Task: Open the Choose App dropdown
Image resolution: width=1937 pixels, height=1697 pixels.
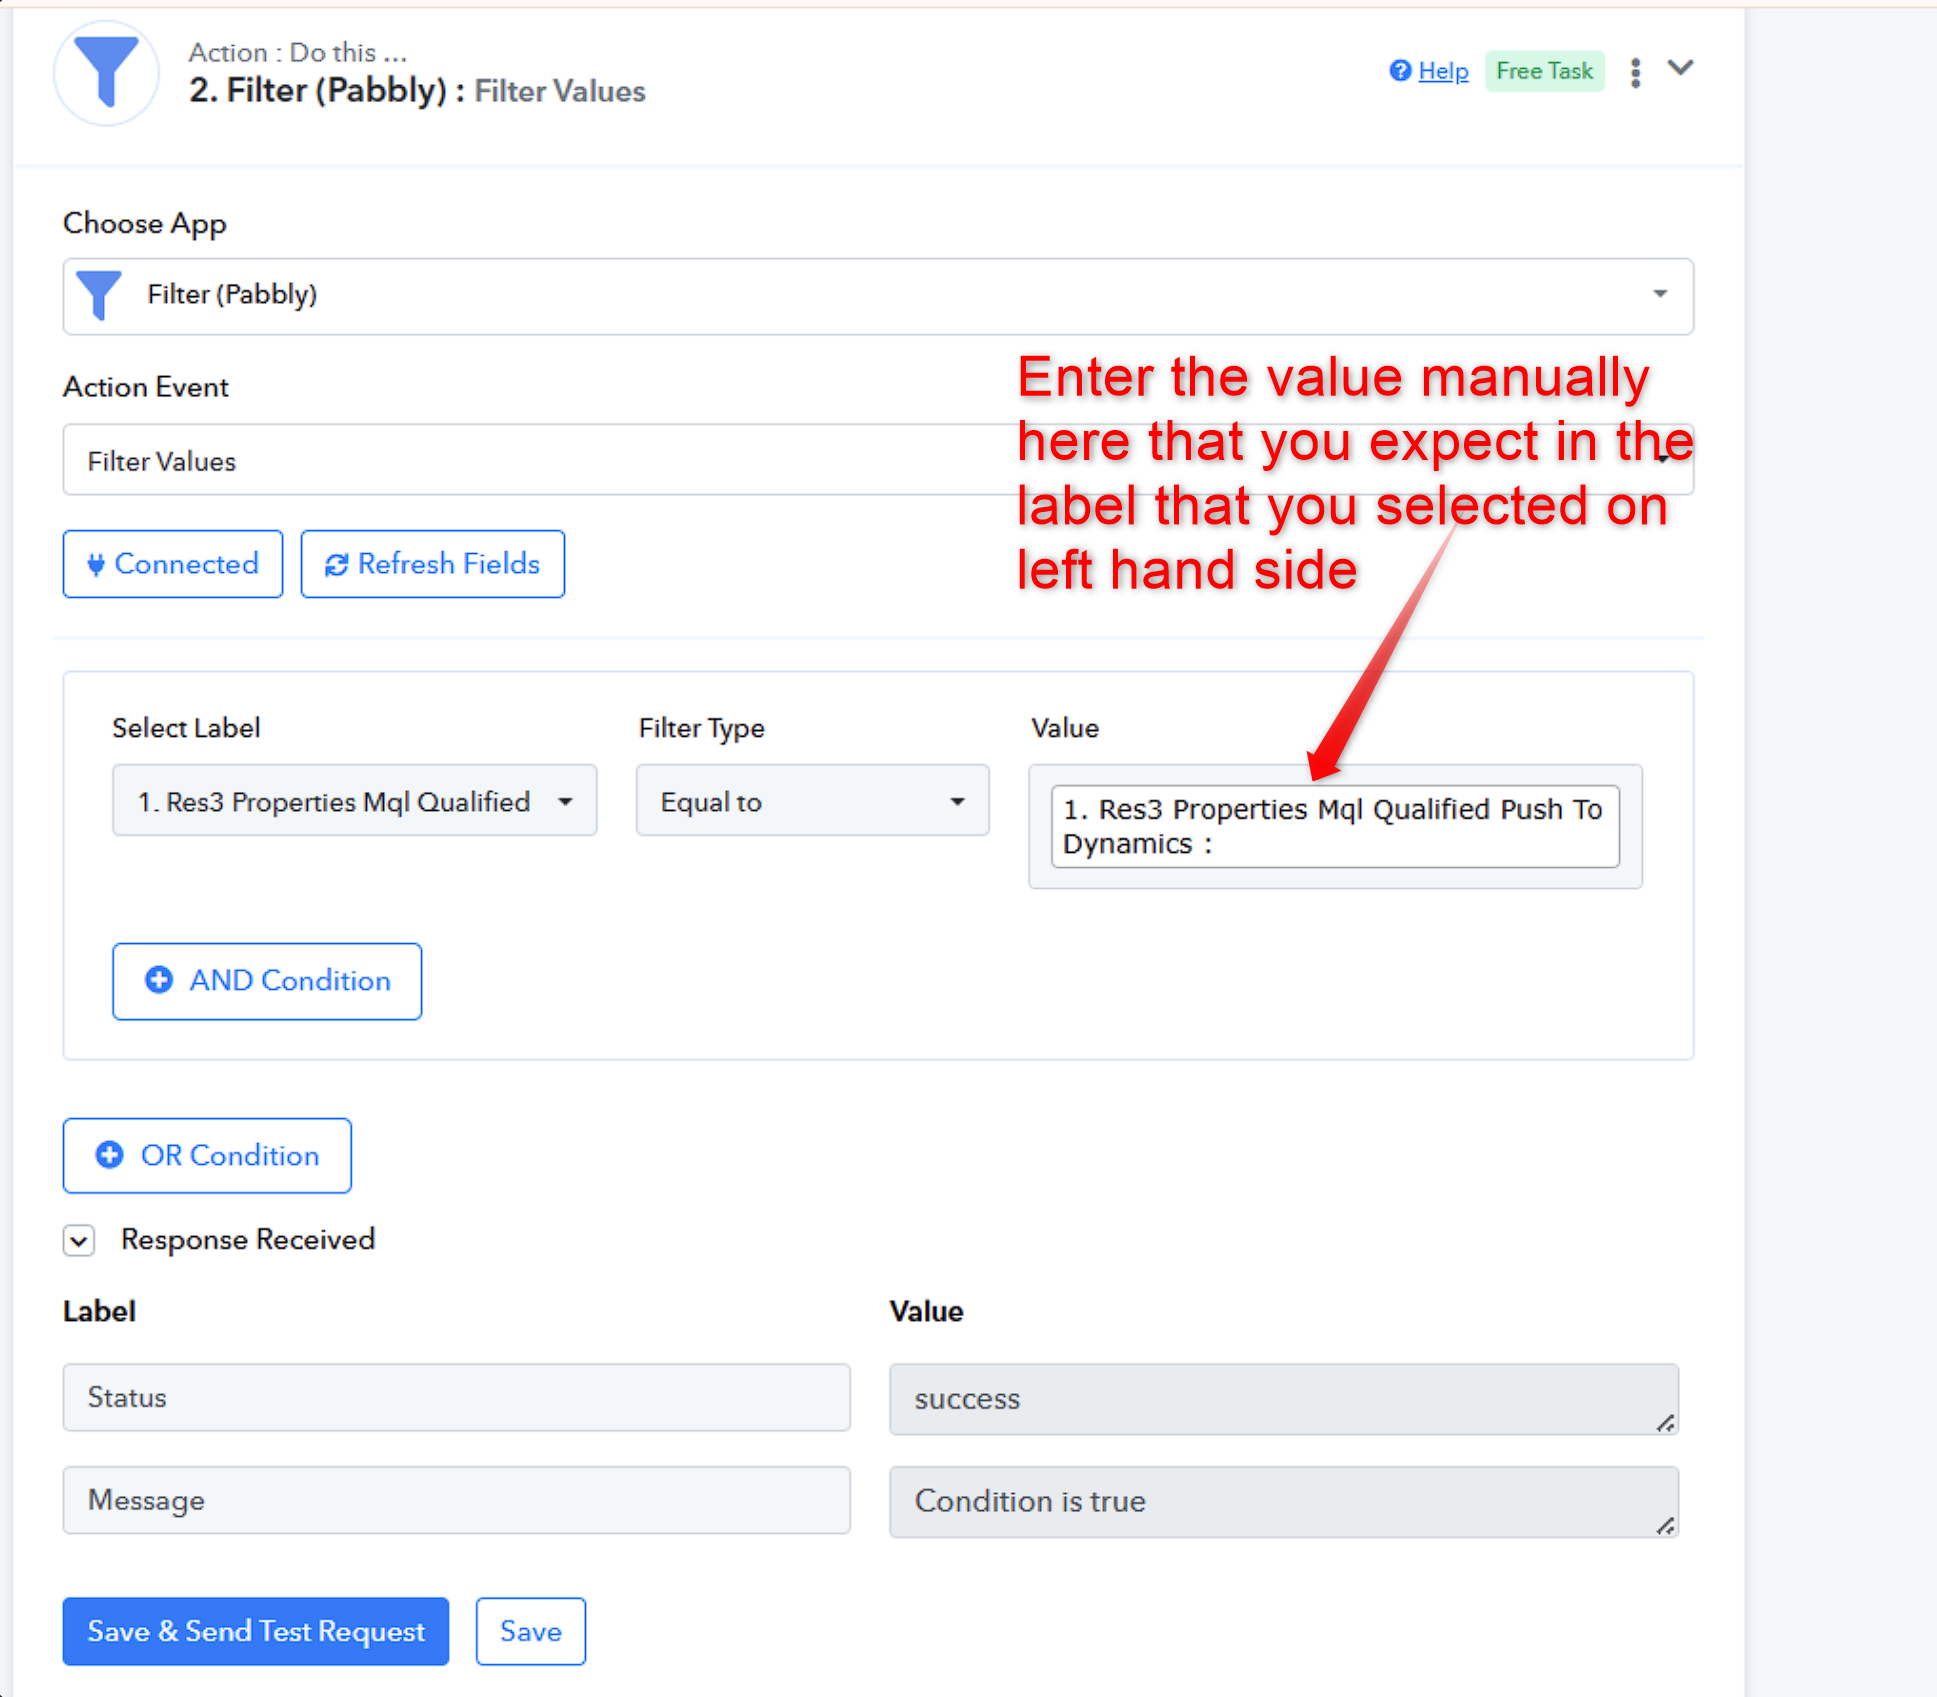Action: point(877,296)
